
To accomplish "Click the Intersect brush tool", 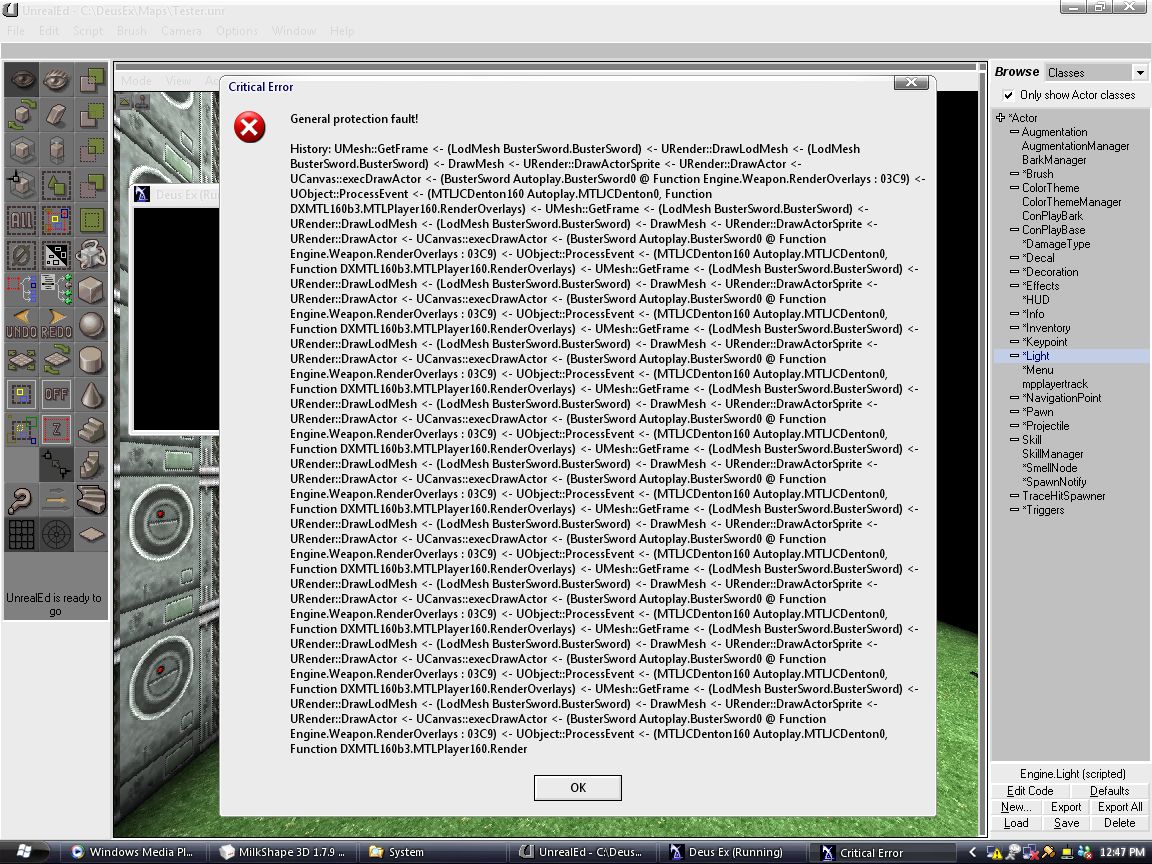I will (92, 150).
